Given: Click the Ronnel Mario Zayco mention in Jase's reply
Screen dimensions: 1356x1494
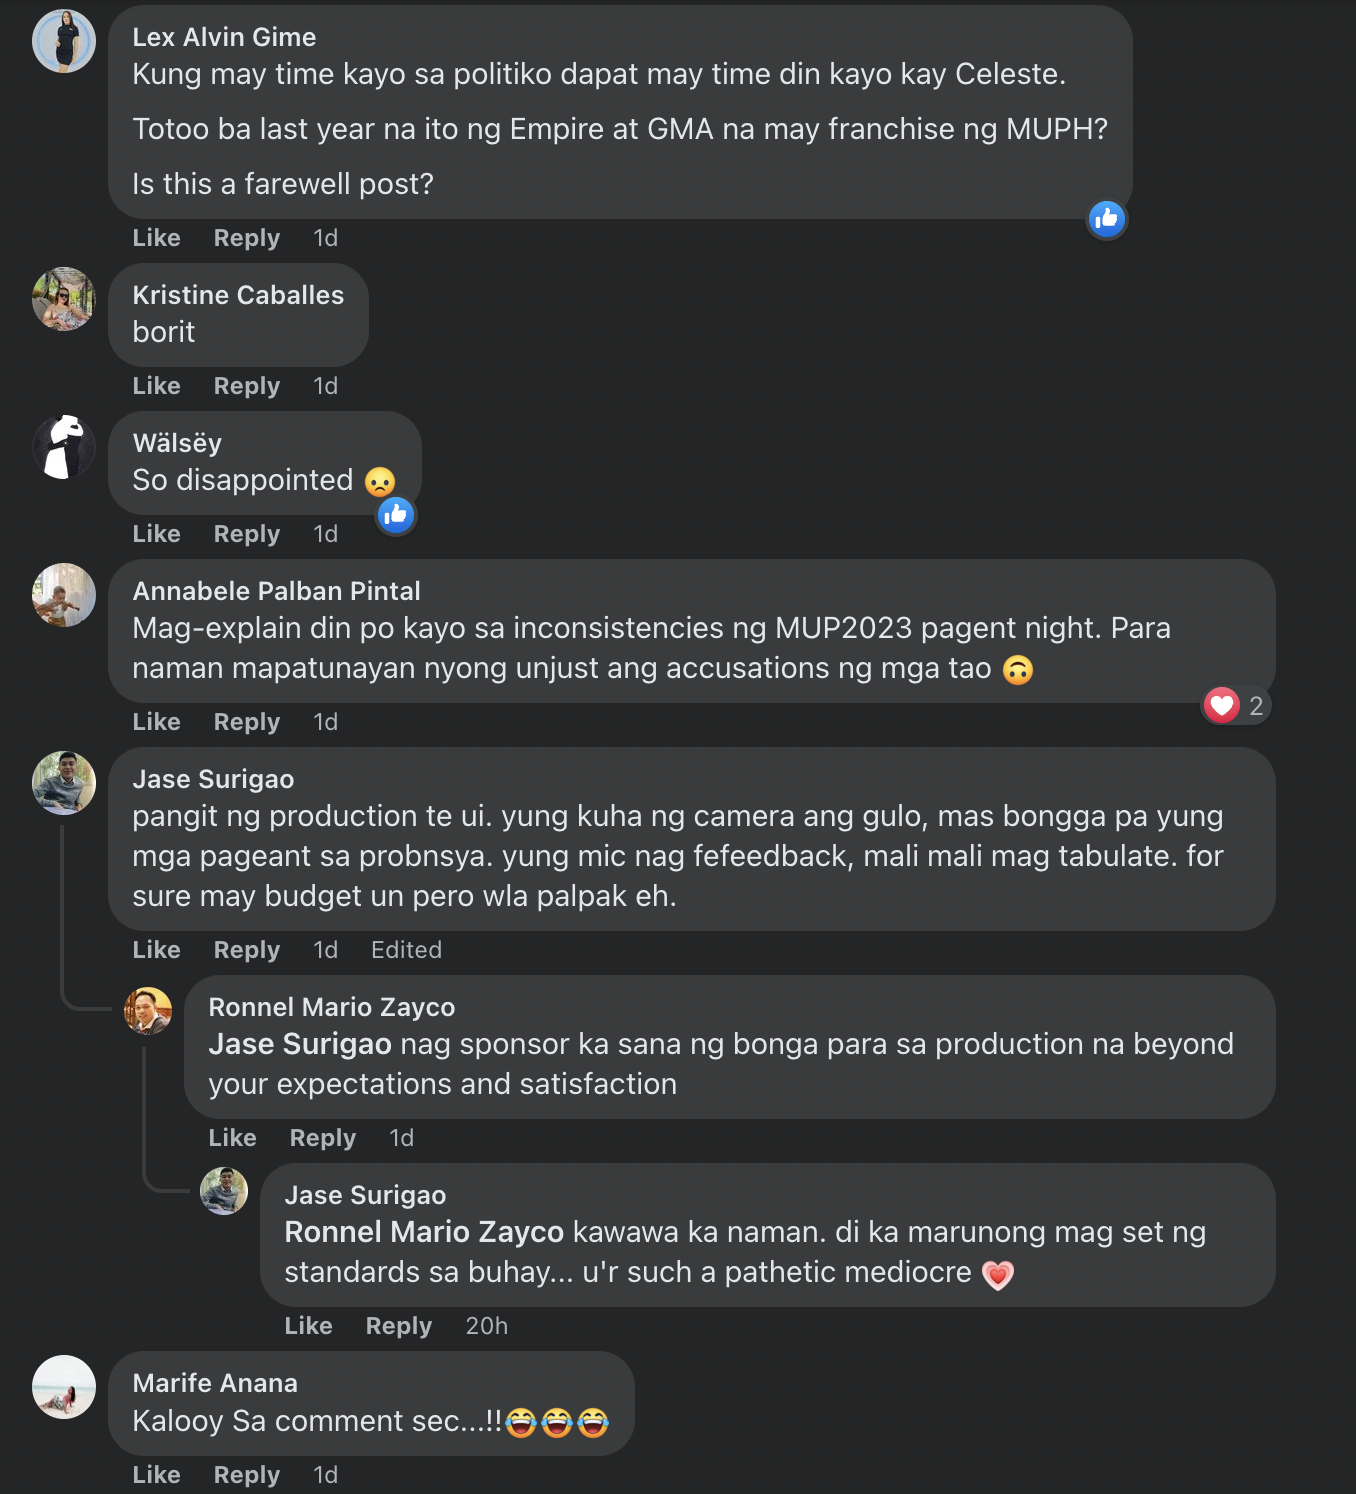Looking at the screenshot, I should click(x=424, y=1232).
